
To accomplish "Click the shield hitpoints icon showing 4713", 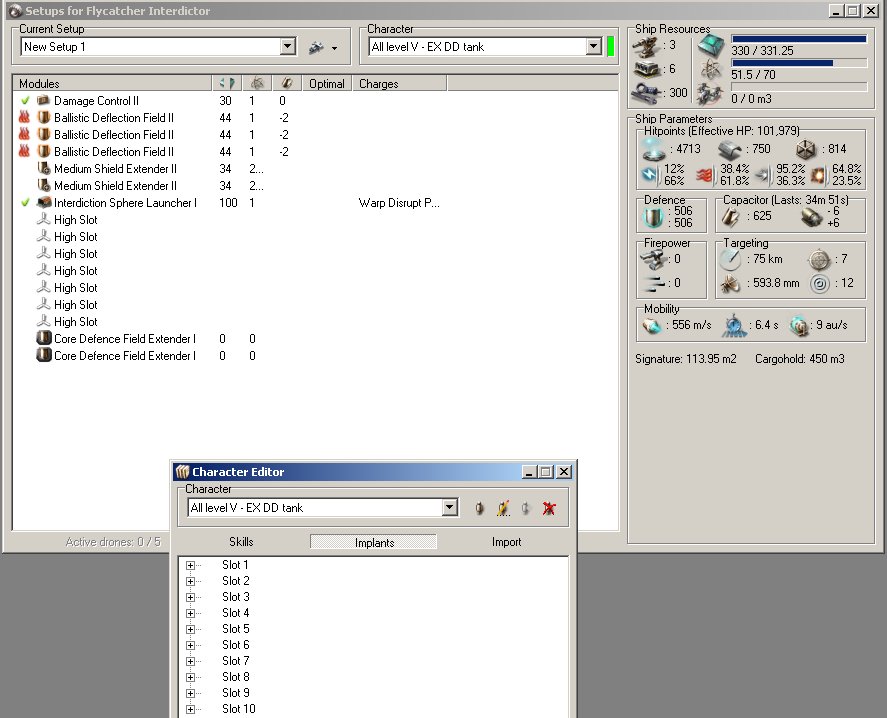I will (655, 149).
